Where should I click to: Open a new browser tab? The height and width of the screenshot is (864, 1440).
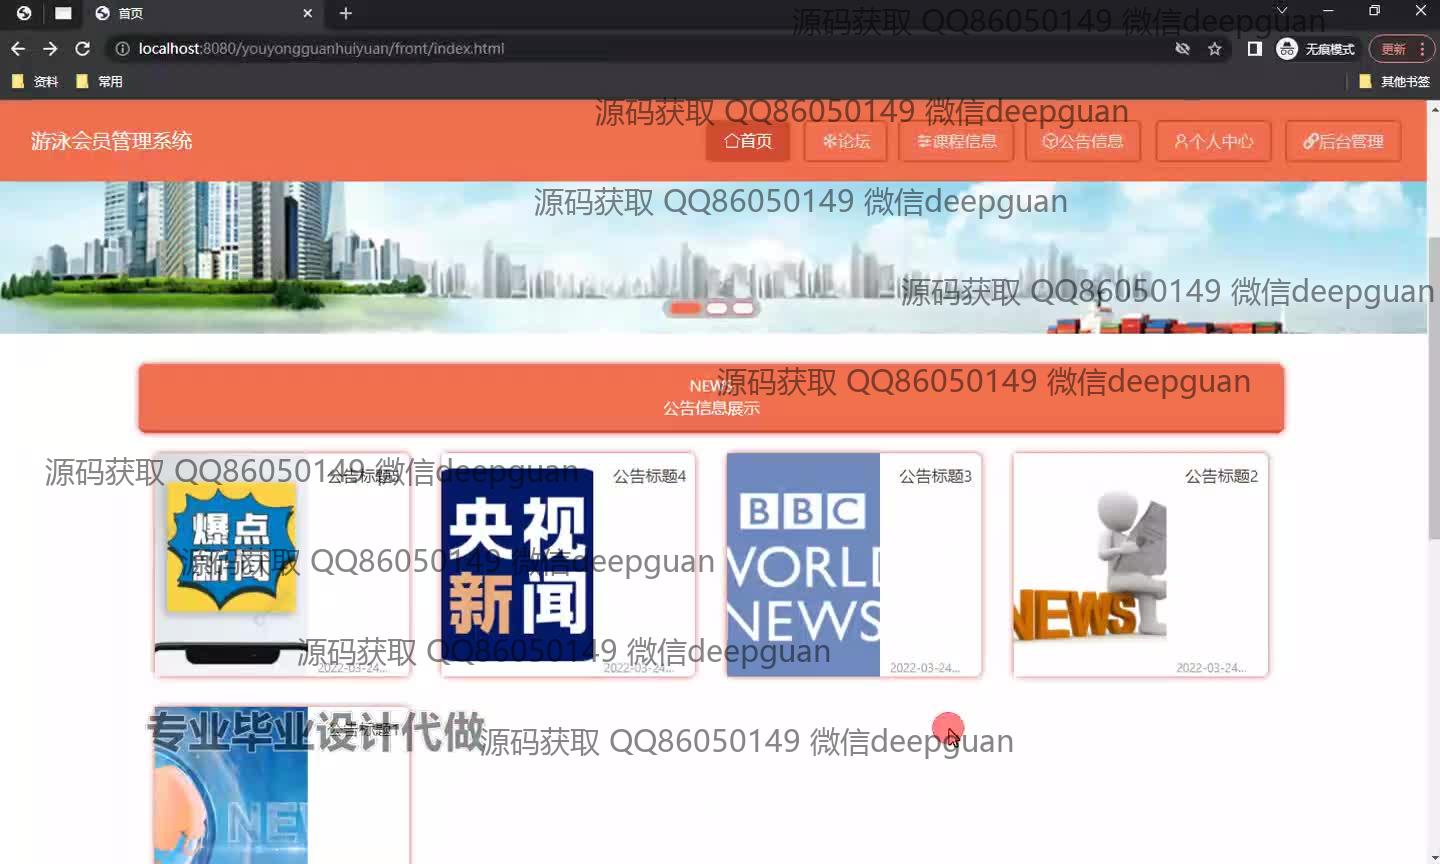(x=346, y=13)
